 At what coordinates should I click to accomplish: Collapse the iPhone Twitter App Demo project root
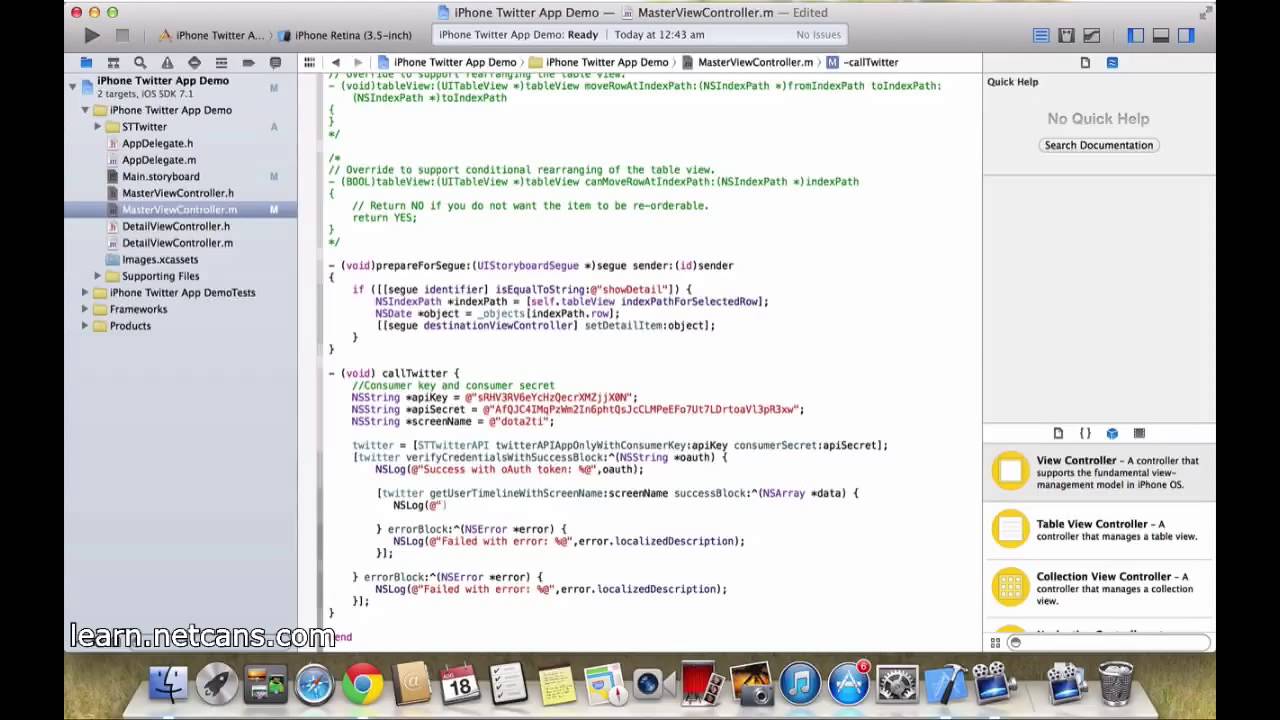(73, 87)
